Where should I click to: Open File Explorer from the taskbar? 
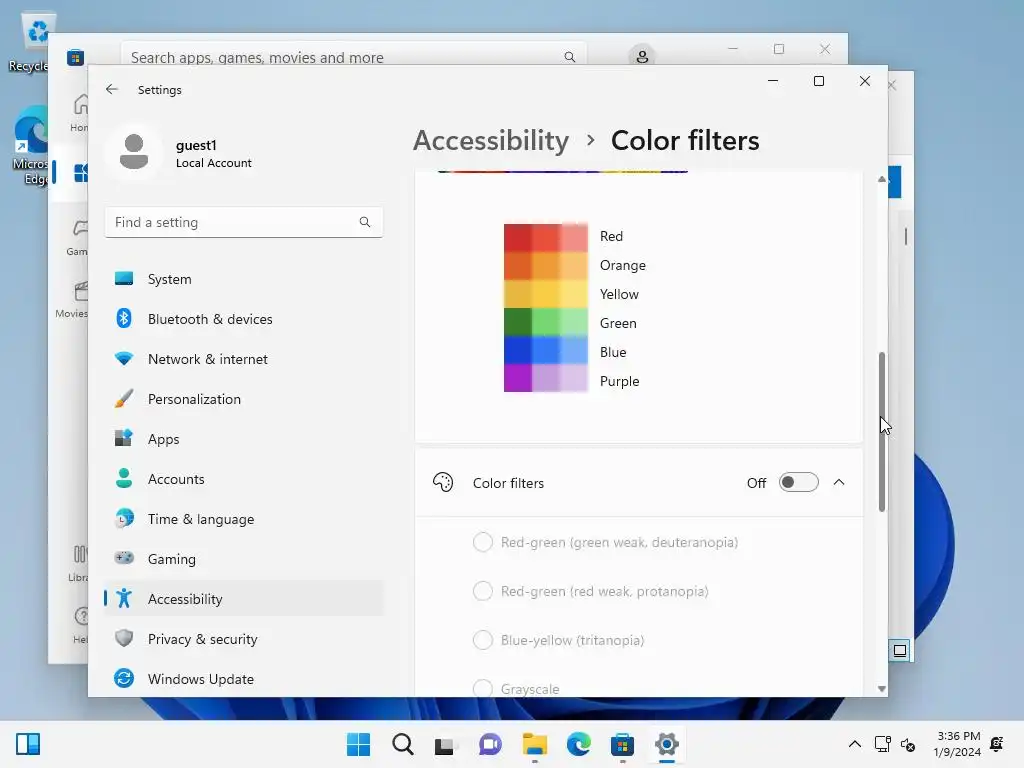[535, 744]
